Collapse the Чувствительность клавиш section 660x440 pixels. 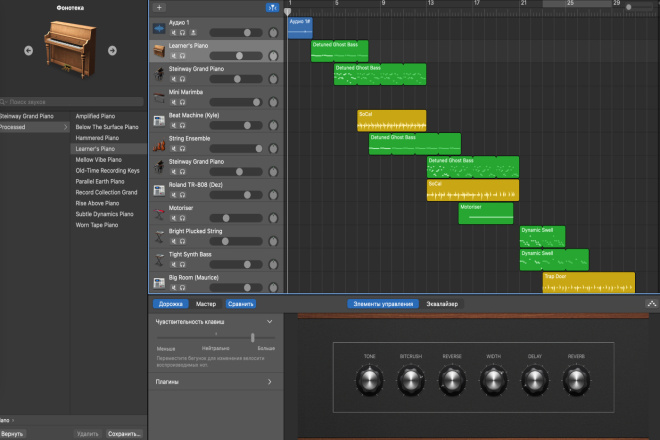[269, 322]
